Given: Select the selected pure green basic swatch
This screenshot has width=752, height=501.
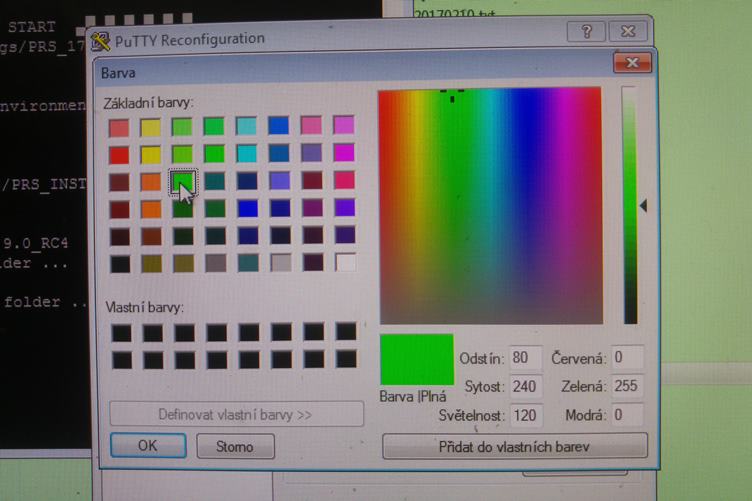Looking at the screenshot, I should [x=183, y=182].
